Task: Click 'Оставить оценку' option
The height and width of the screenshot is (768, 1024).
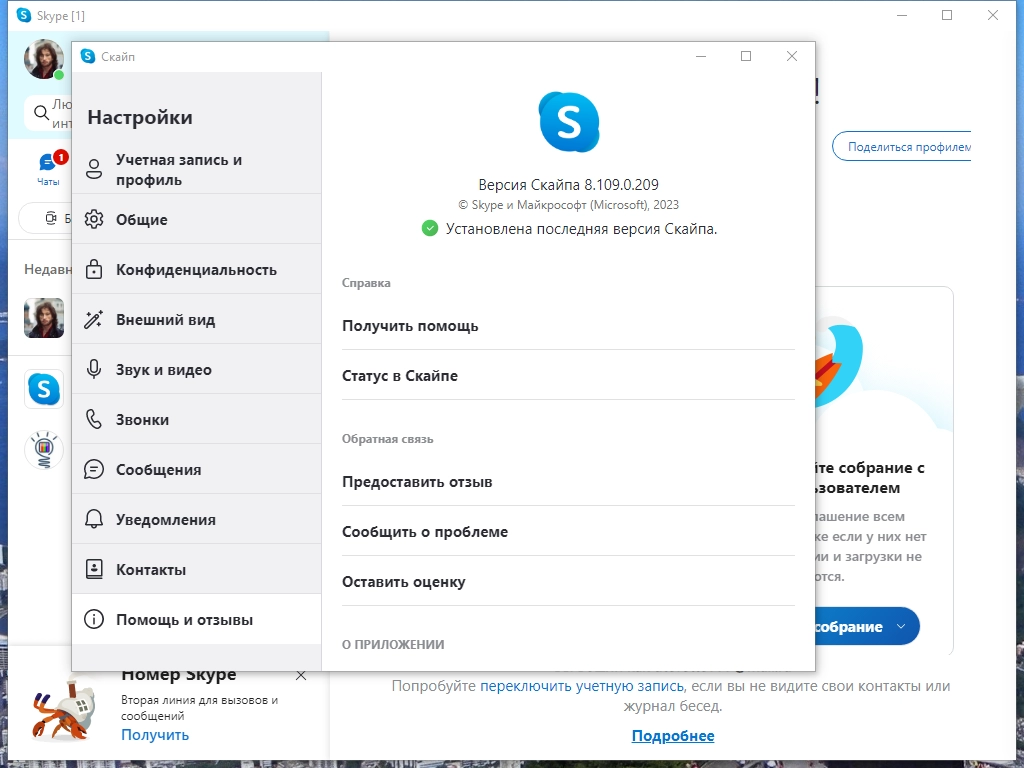Action: coord(568,581)
